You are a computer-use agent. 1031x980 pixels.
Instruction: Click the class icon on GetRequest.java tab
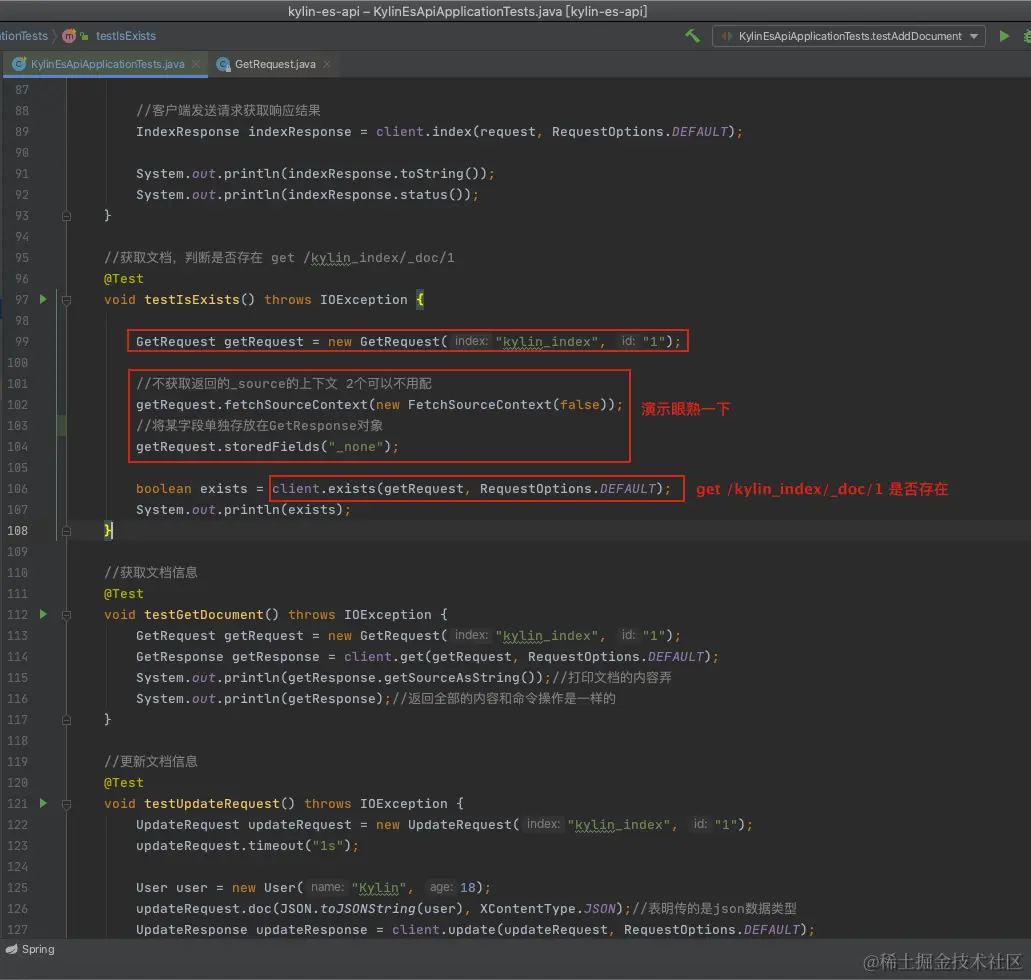point(224,64)
